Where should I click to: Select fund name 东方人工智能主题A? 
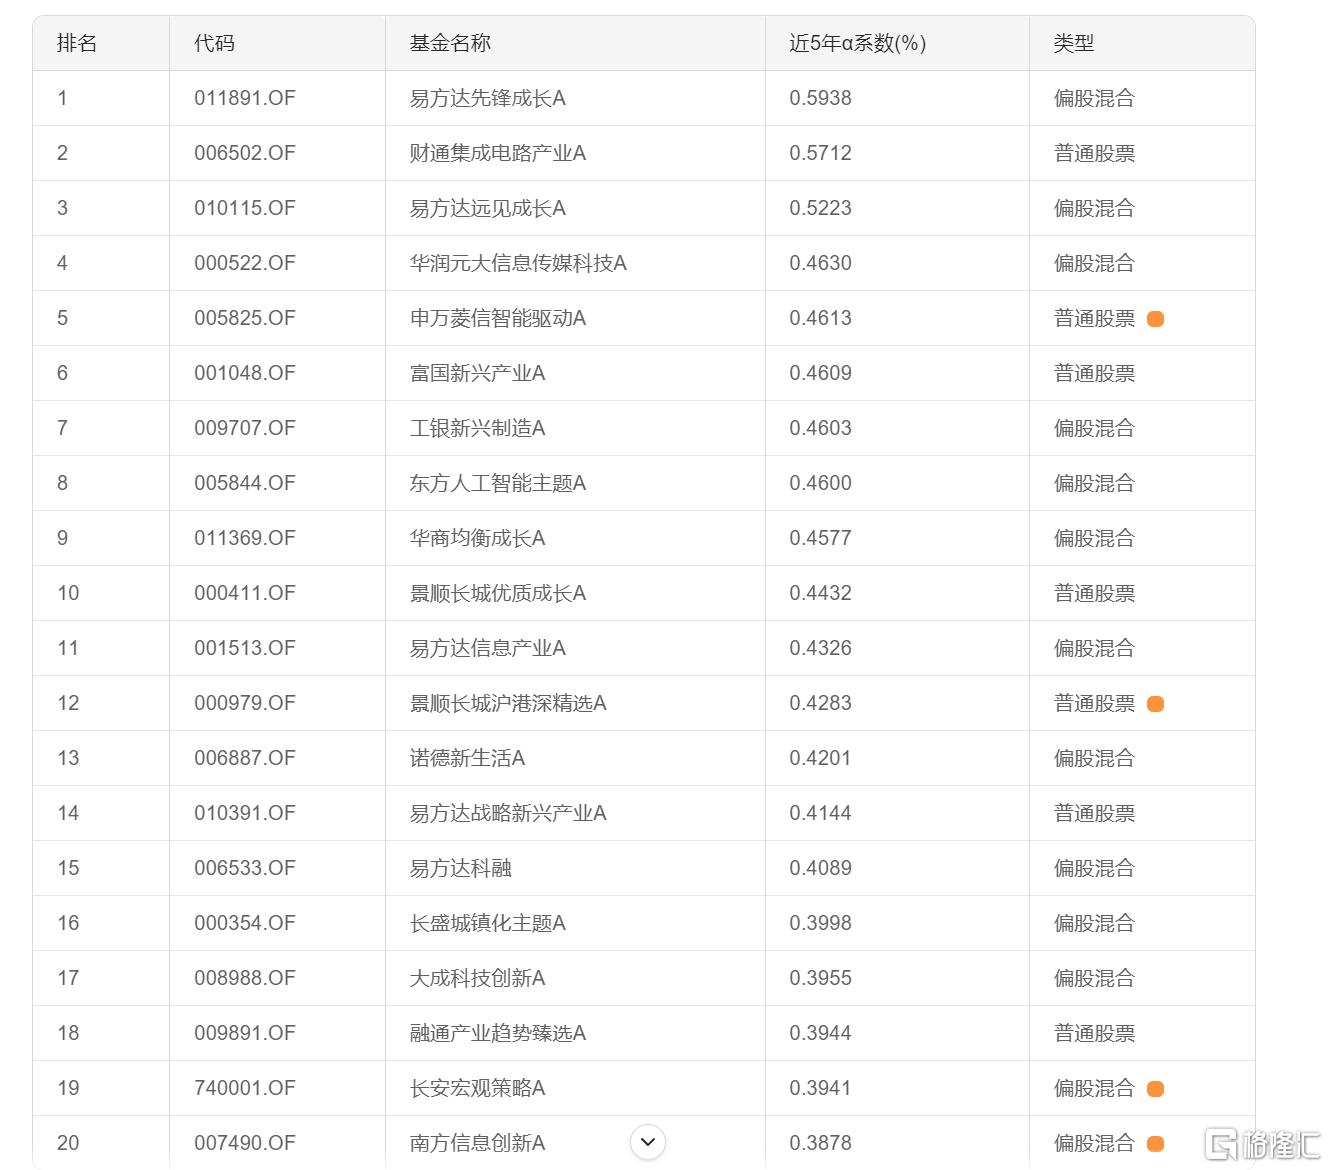(498, 483)
